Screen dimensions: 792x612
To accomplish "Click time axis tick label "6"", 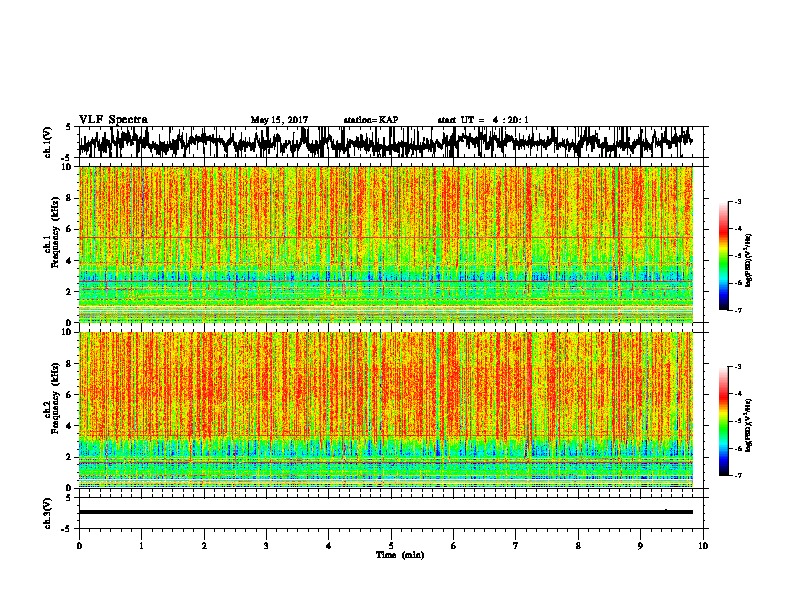I will coord(453,546).
